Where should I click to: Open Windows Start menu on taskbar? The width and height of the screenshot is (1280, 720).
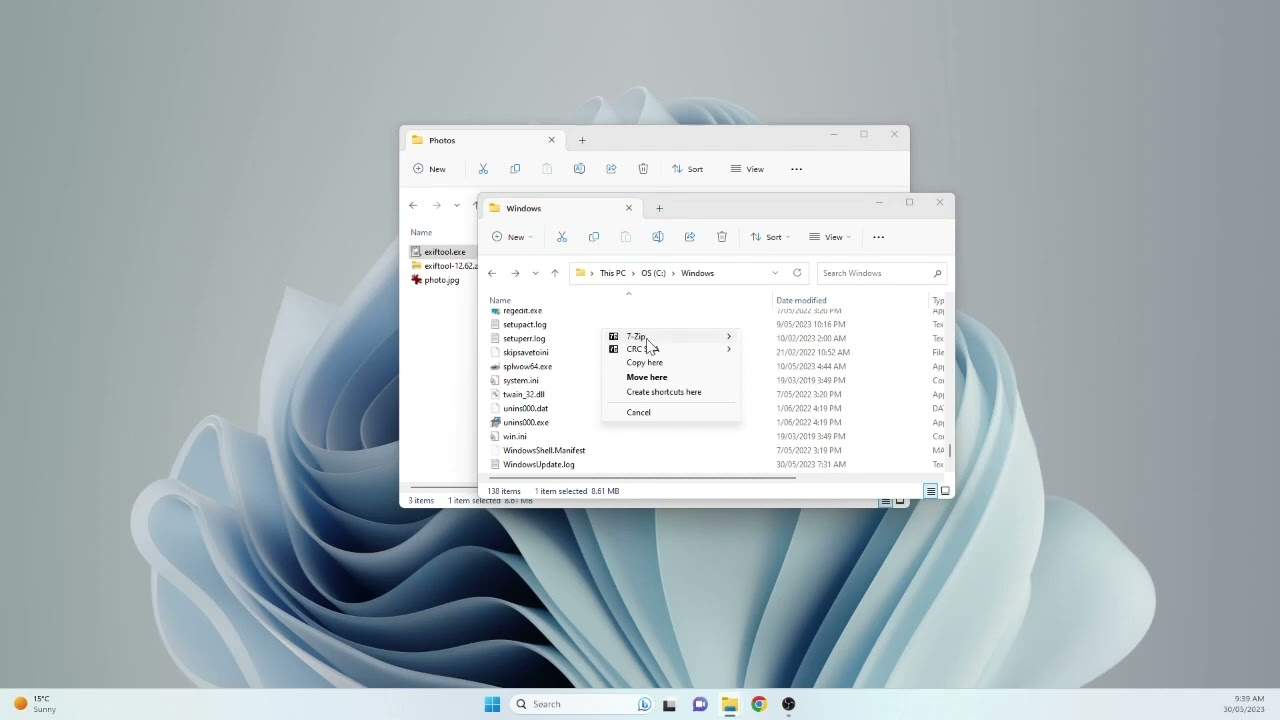(x=492, y=704)
